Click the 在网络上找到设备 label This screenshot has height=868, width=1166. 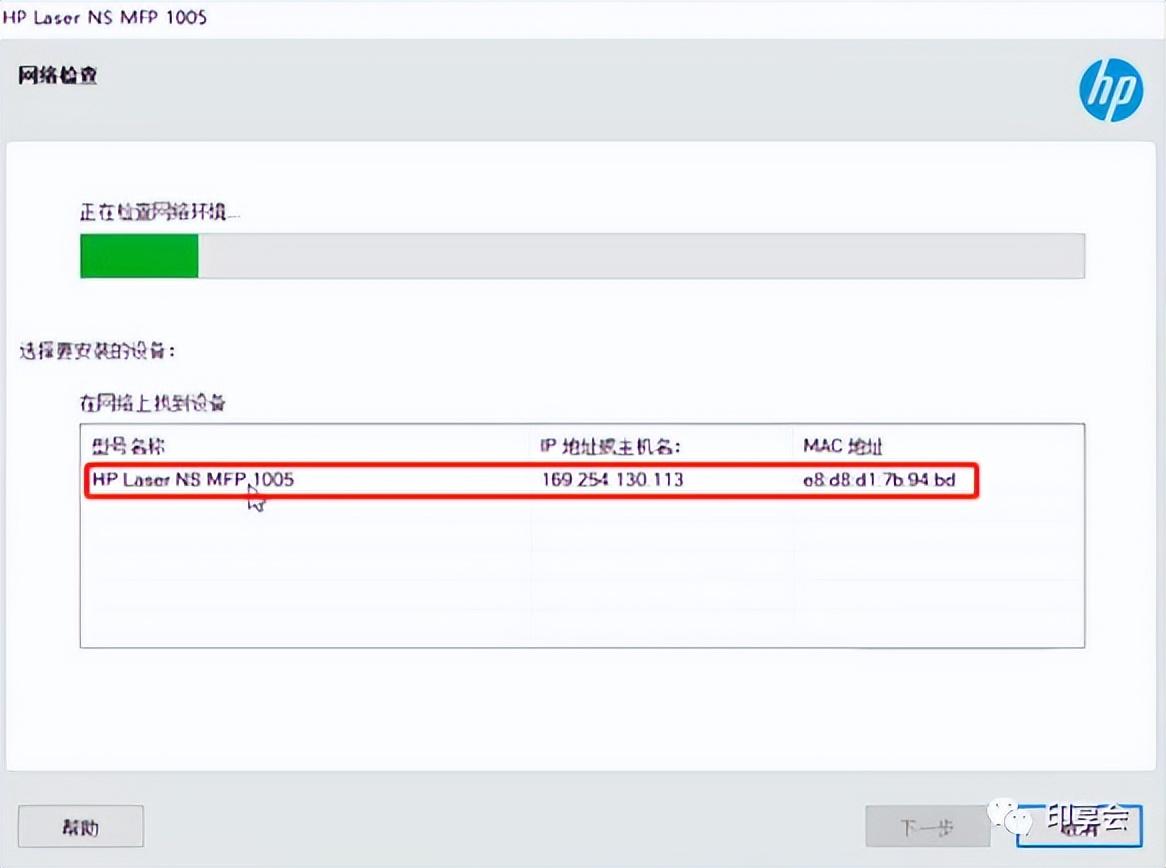click(x=152, y=403)
